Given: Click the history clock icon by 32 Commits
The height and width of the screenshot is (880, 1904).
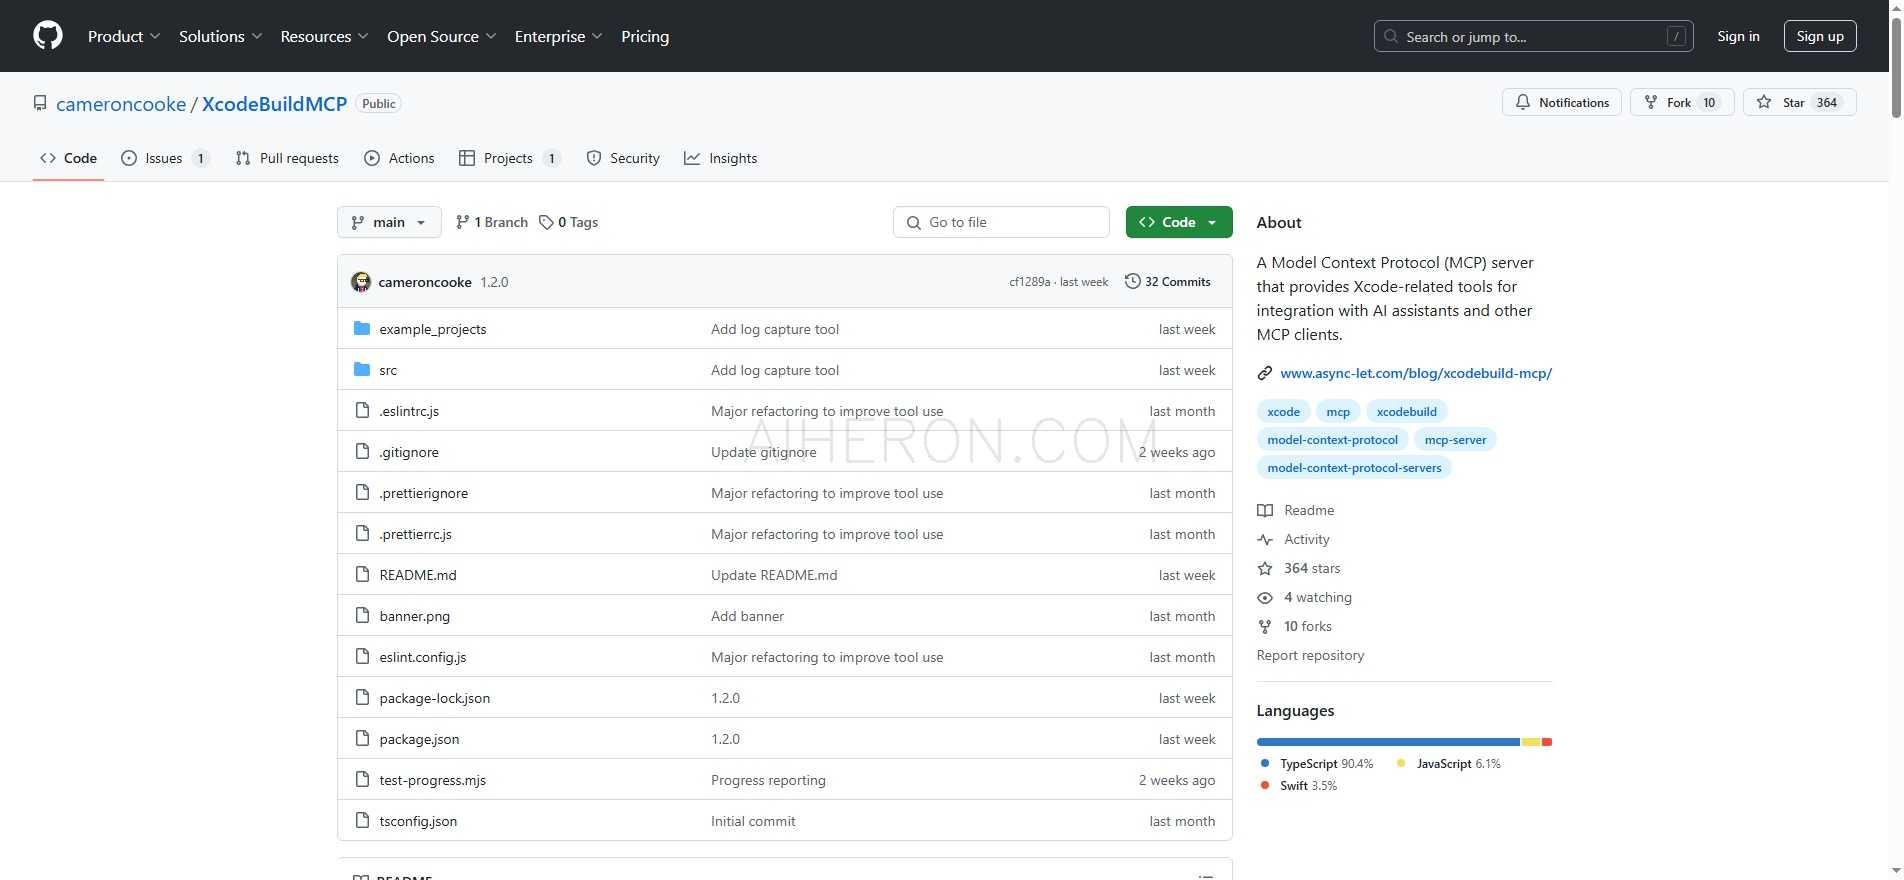Looking at the screenshot, I should tap(1132, 281).
